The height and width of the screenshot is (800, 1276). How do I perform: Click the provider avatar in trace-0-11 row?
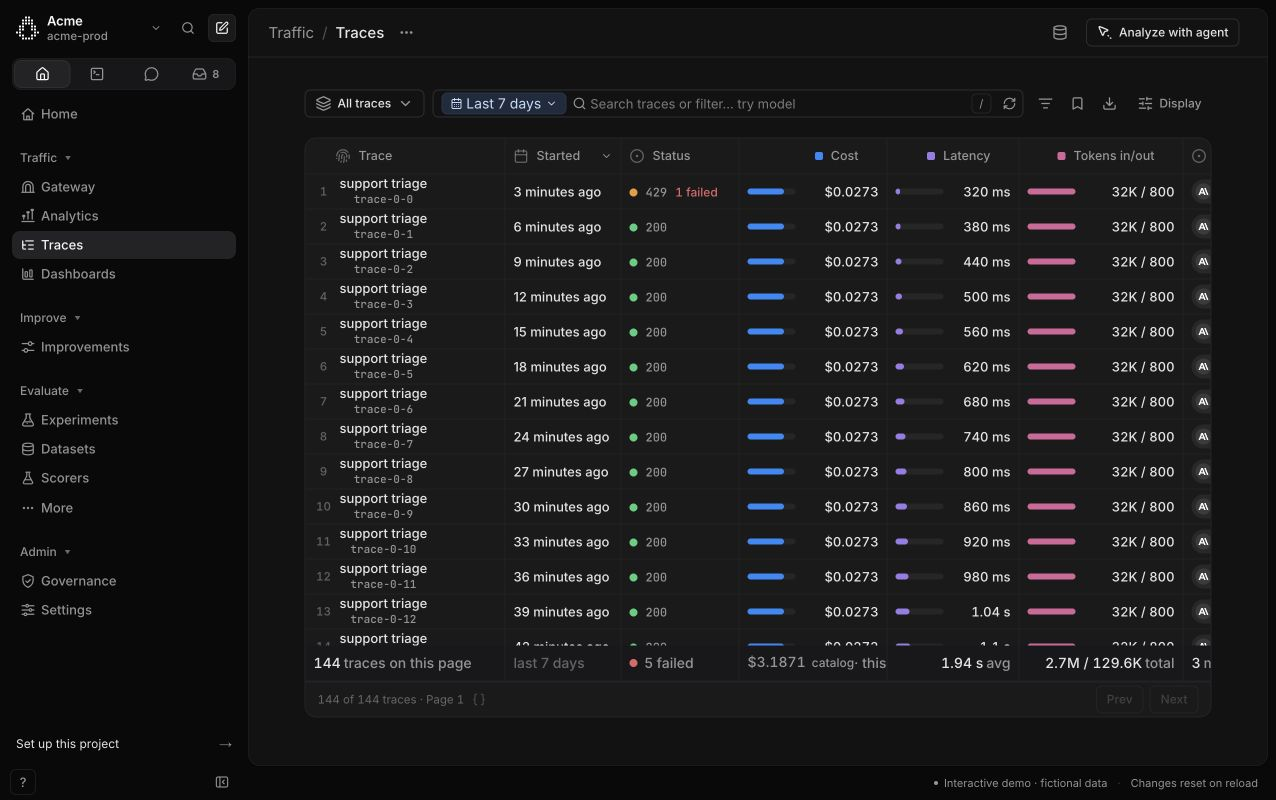(x=1202, y=577)
